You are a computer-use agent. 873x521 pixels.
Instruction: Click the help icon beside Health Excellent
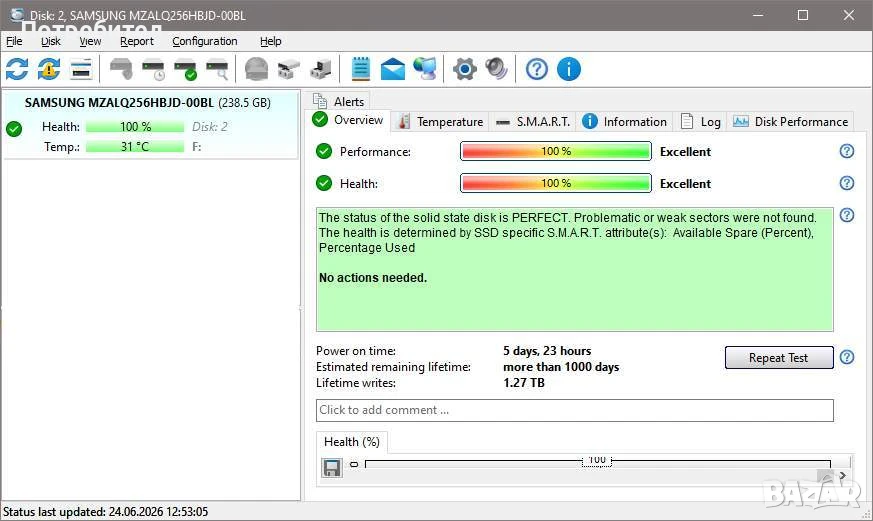847,183
